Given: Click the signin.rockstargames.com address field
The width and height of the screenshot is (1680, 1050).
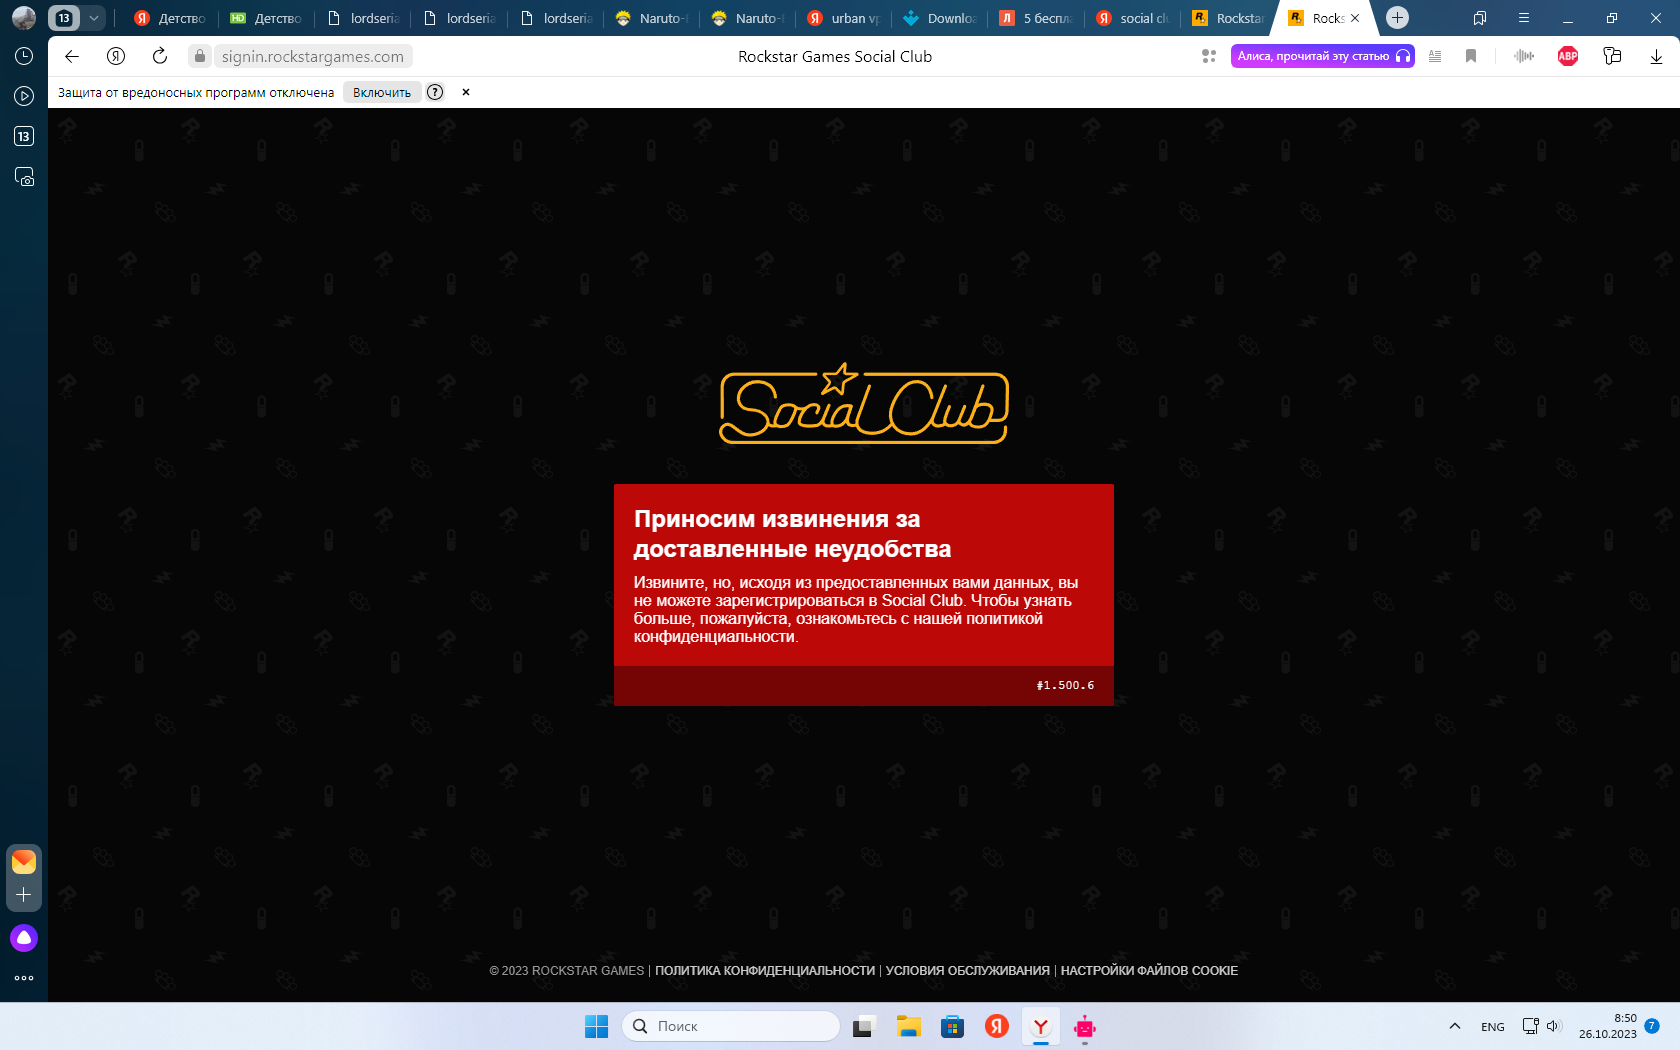Looking at the screenshot, I should tap(313, 56).
